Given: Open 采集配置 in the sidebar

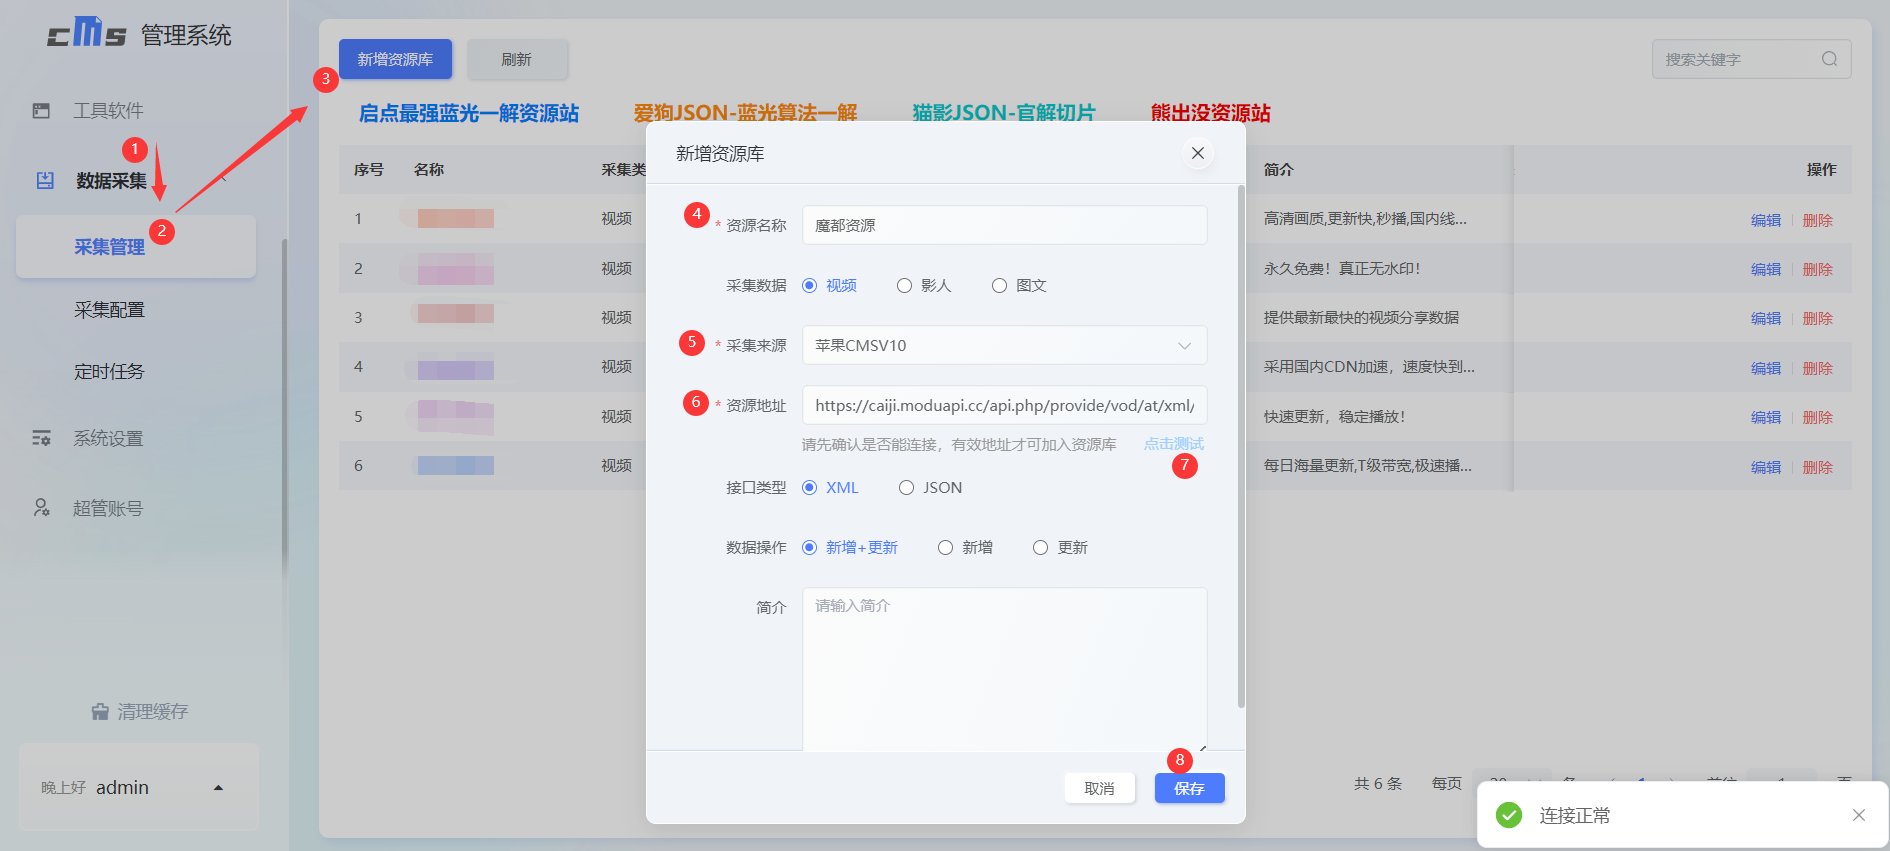Looking at the screenshot, I should coord(110,310).
